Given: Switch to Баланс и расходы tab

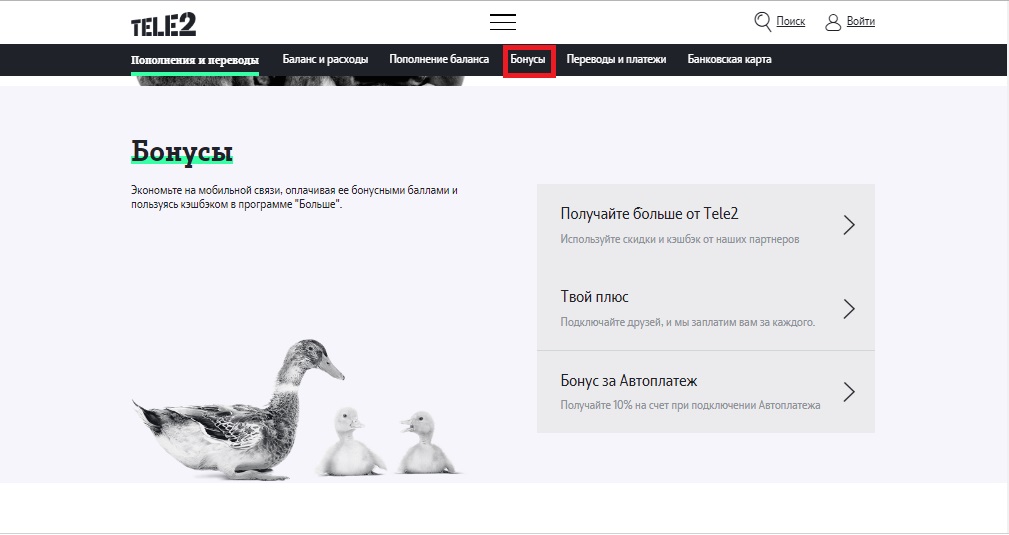Looking at the screenshot, I should click(325, 60).
